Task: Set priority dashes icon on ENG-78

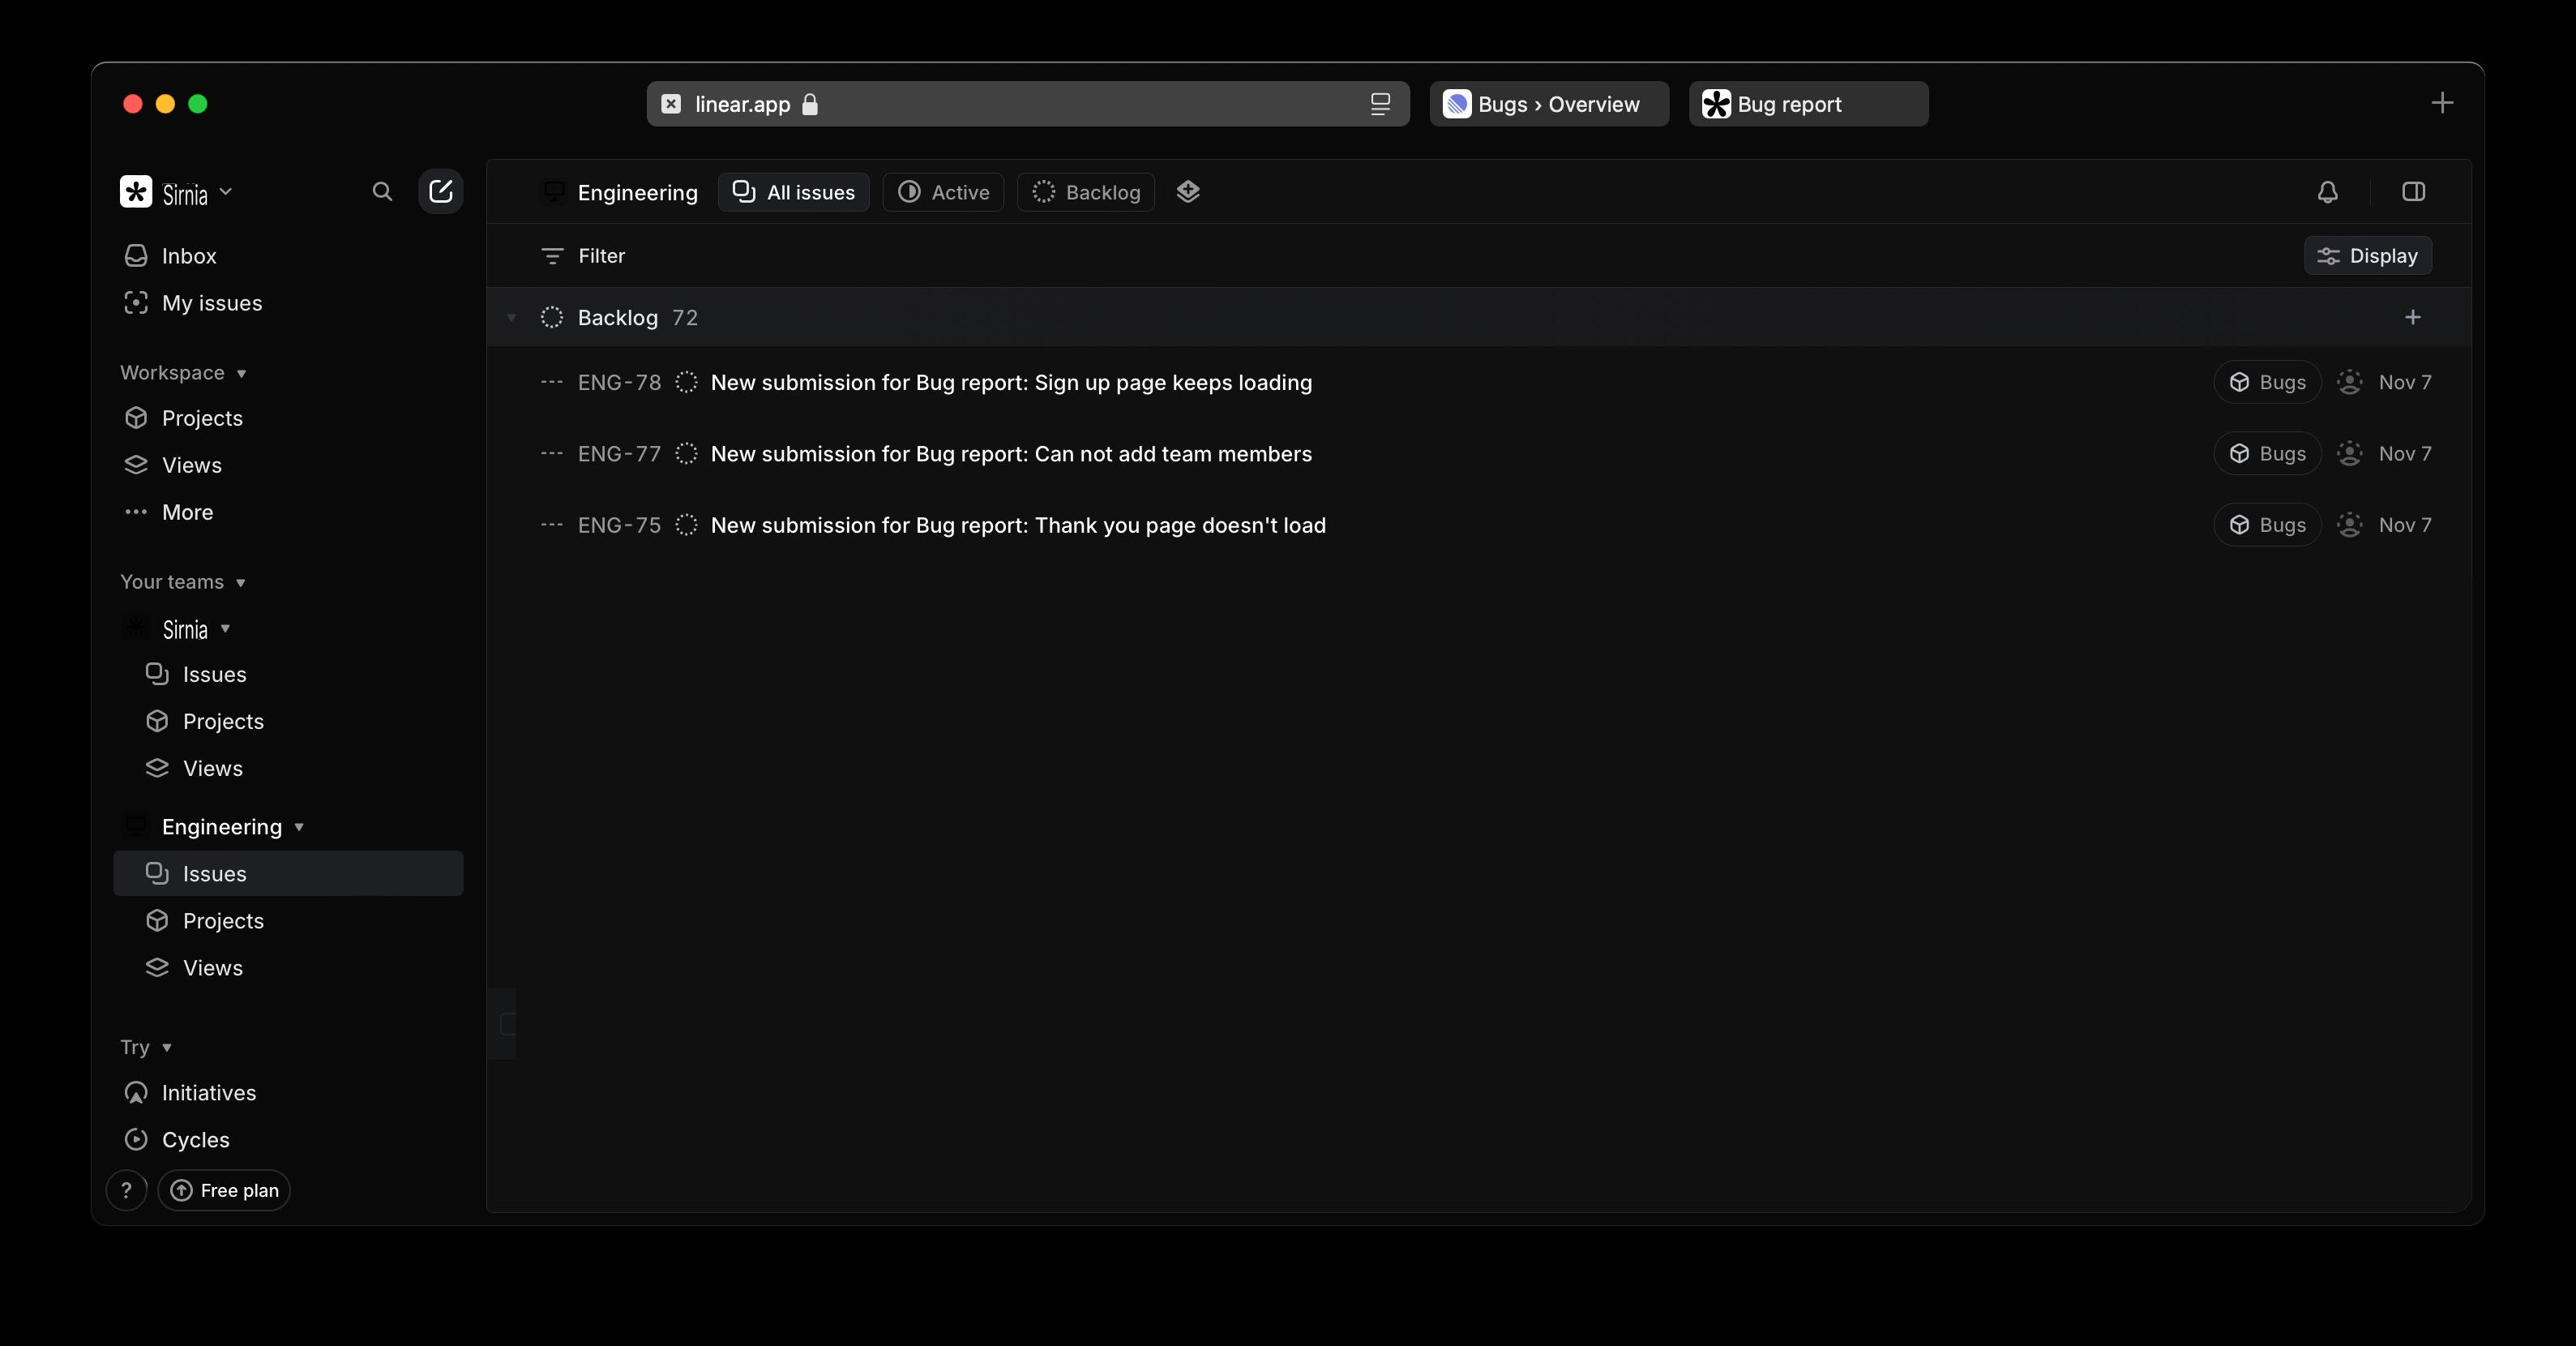Action: (x=551, y=382)
